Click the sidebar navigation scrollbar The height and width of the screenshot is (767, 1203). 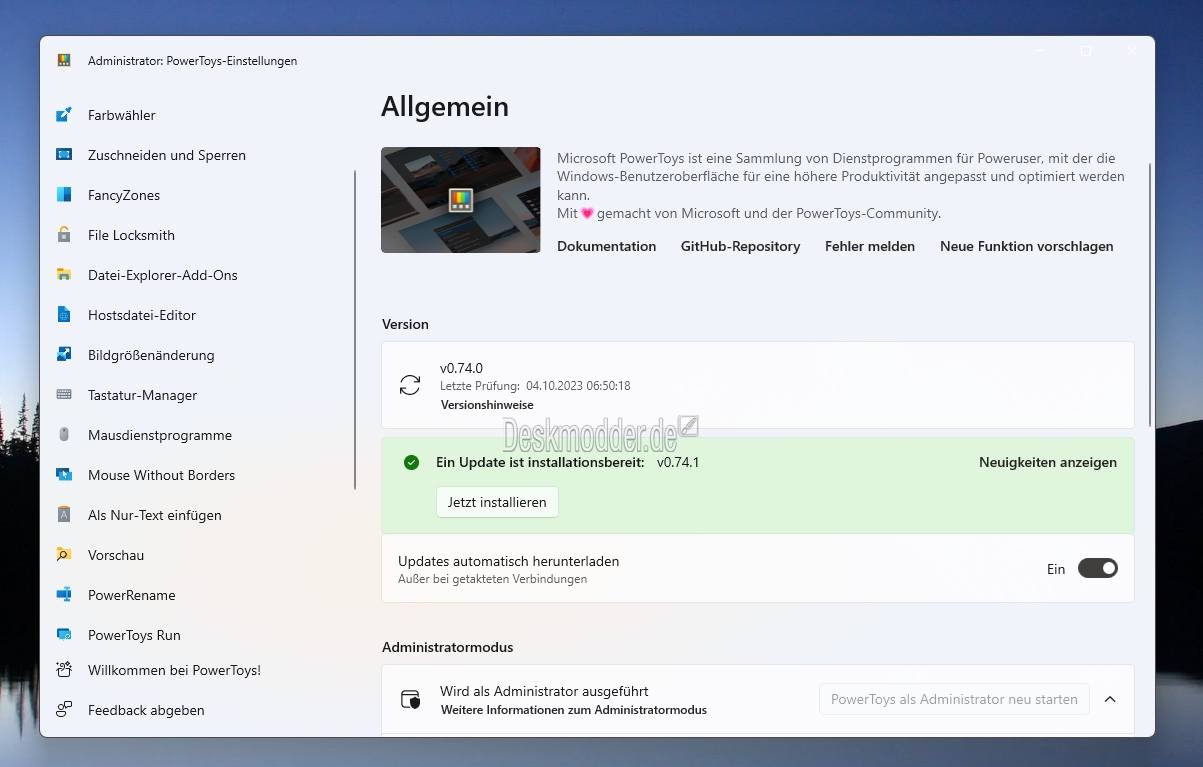[355, 330]
